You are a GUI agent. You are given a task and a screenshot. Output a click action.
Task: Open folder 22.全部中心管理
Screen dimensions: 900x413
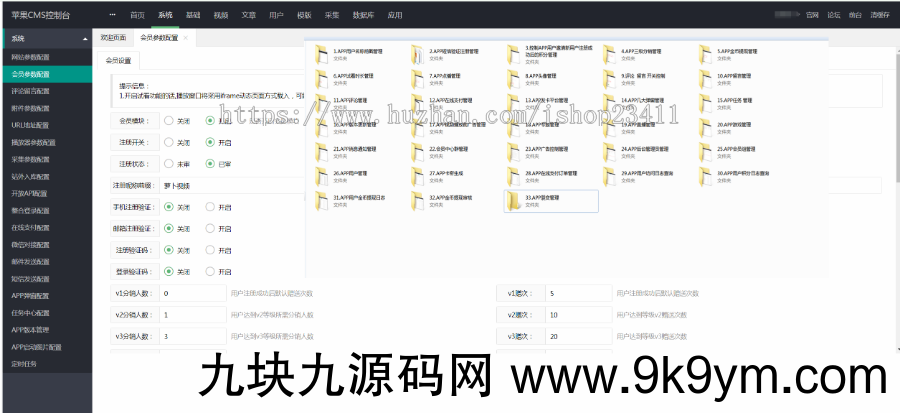click(x=420, y=151)
